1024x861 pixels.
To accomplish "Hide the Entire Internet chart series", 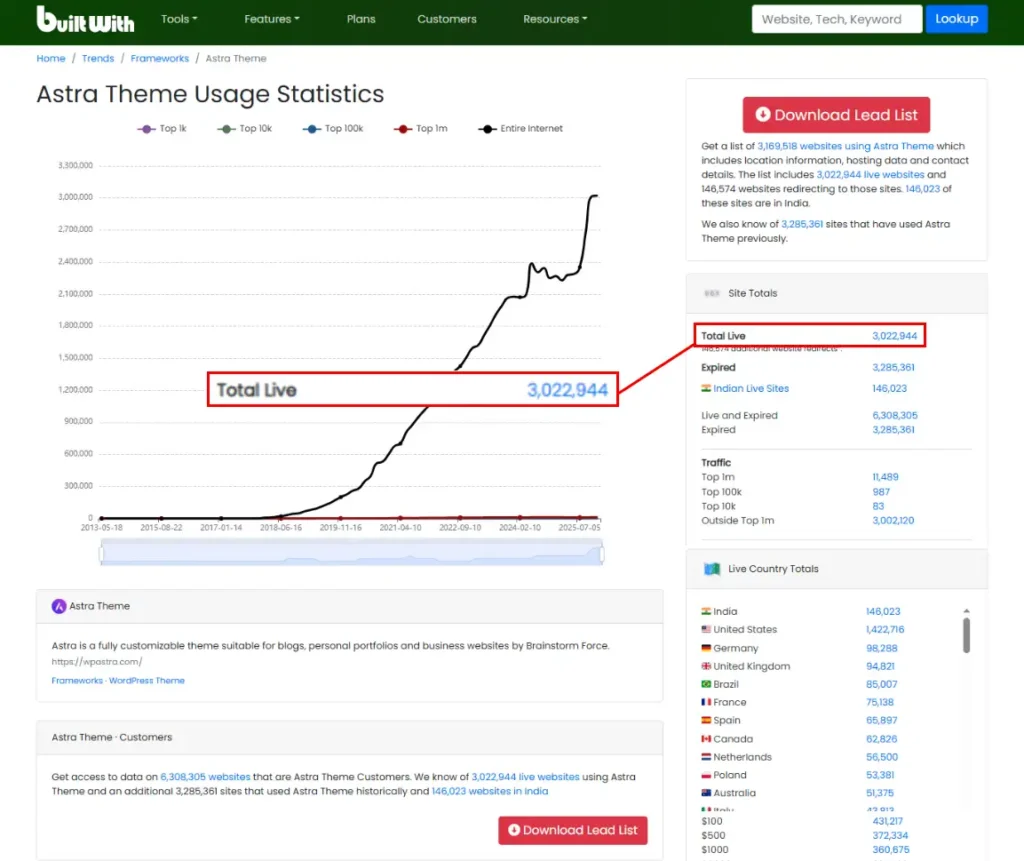I will click(x=521, y=129).
